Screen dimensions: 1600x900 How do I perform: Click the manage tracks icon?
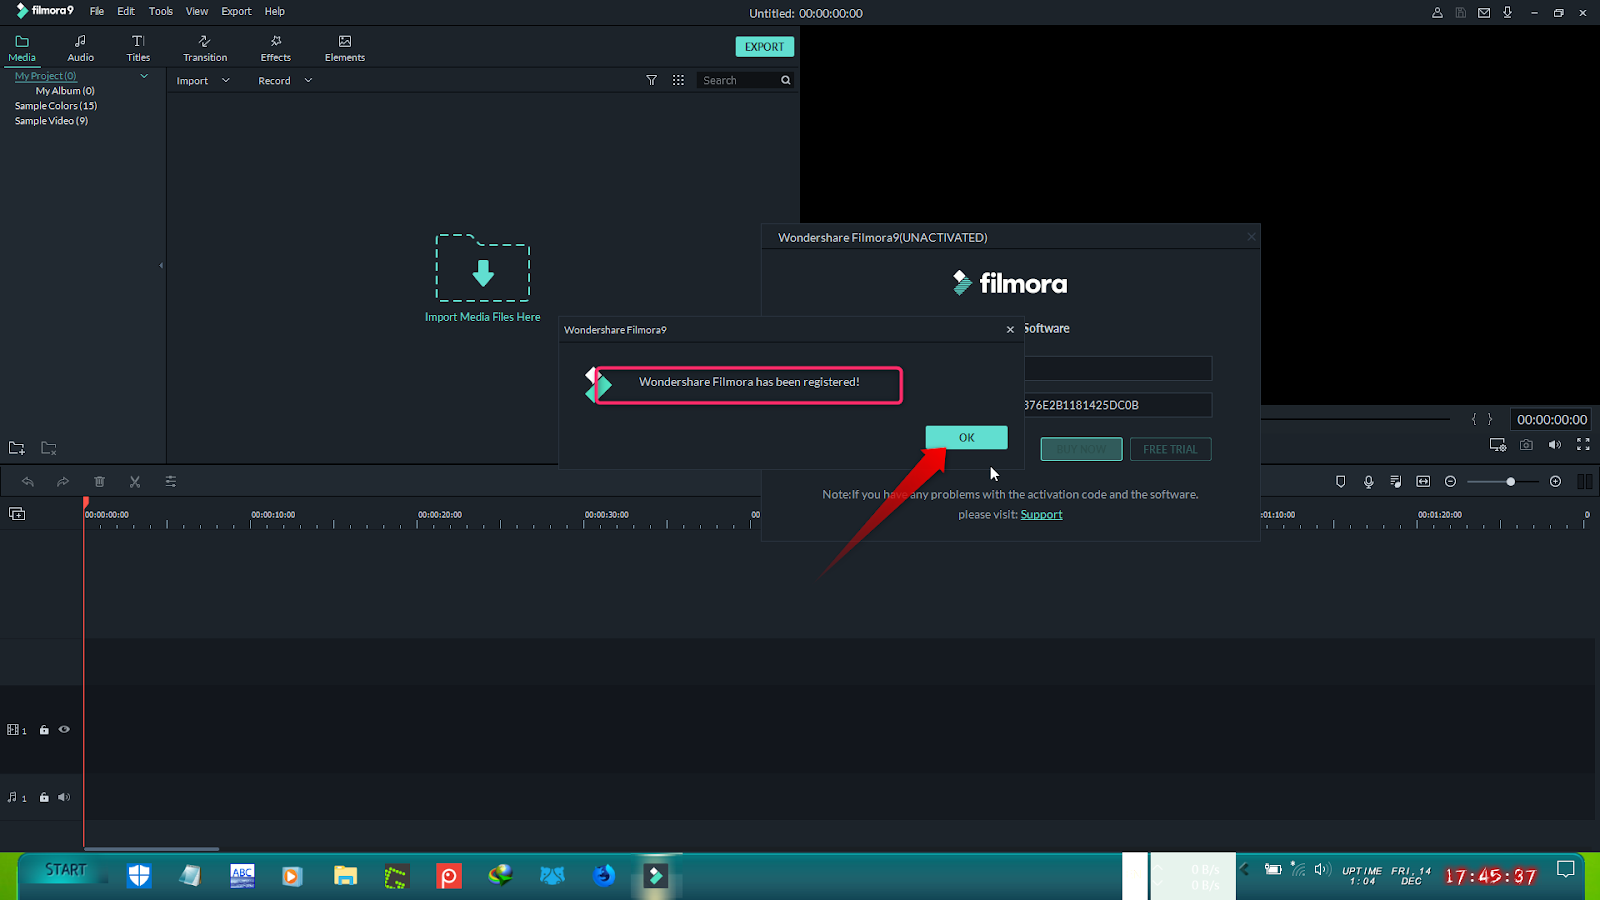tap(17, 514)
